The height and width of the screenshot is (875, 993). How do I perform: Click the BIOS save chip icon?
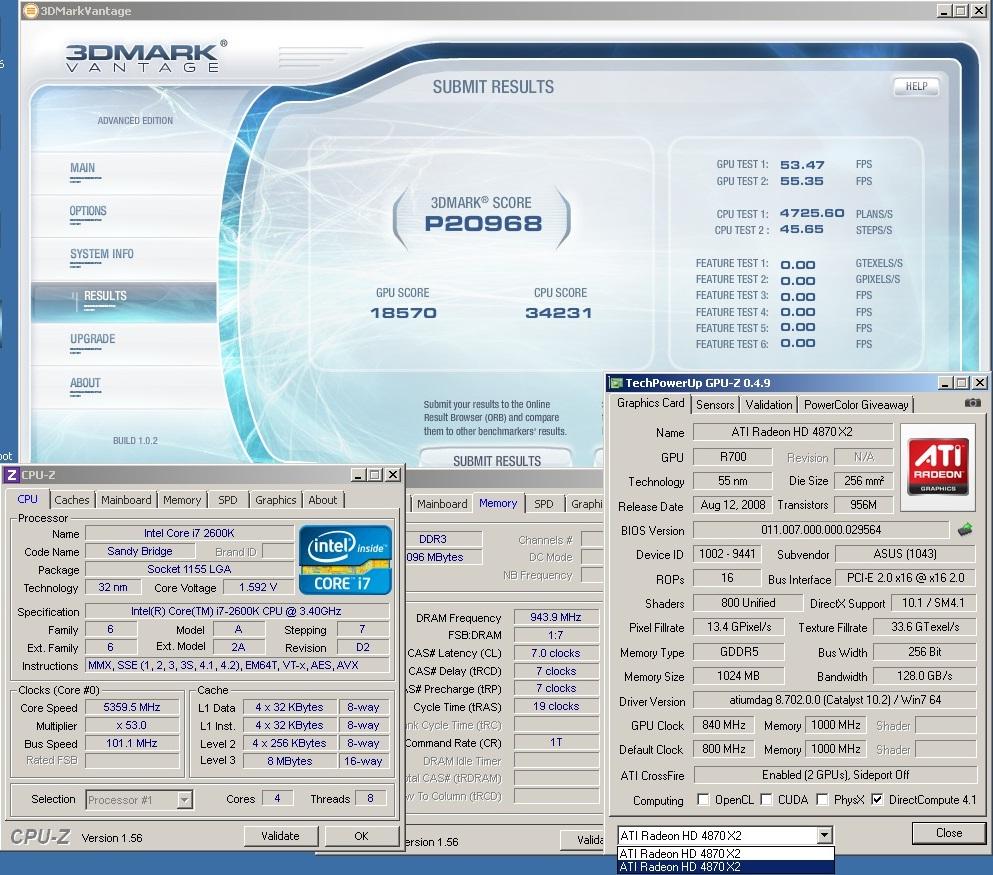pos(965,529)
